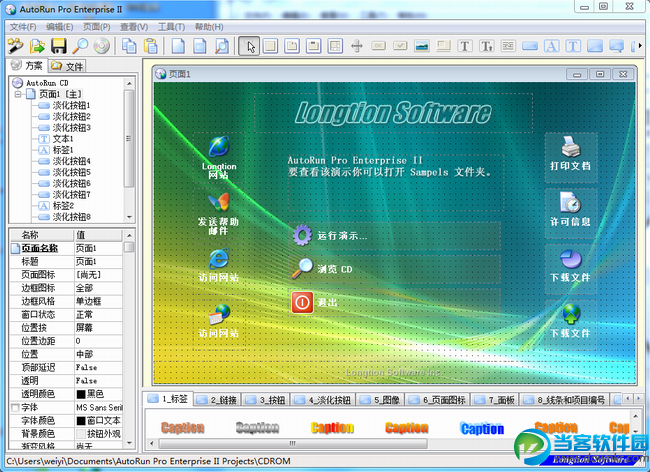Select the image picture object tool
Viewport: 650px width, 472px height.
[422, 46]
